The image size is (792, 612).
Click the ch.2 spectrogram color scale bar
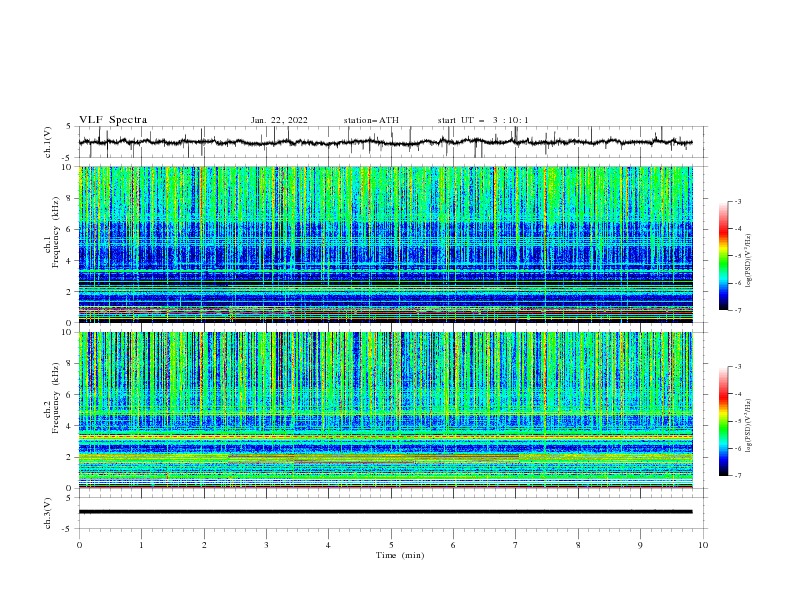click(724, 421)
